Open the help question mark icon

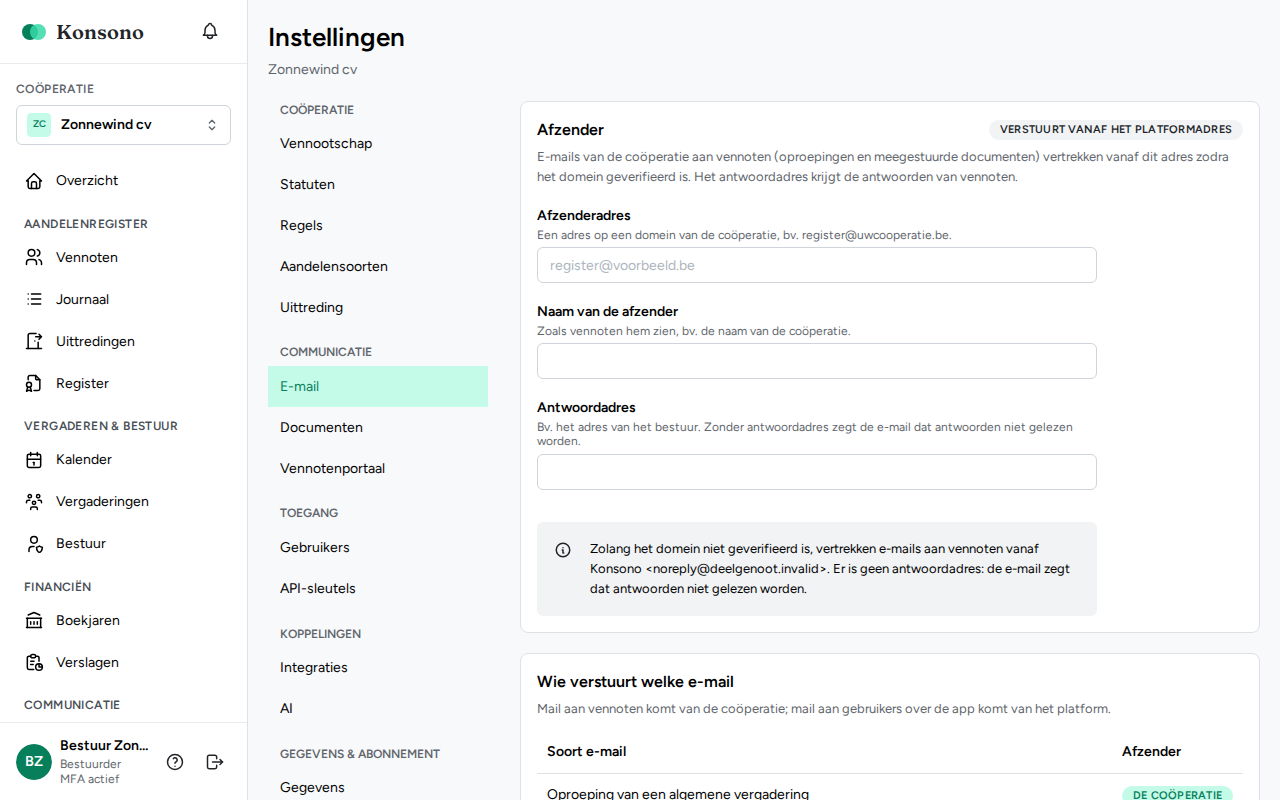click(x=175, y=762)
